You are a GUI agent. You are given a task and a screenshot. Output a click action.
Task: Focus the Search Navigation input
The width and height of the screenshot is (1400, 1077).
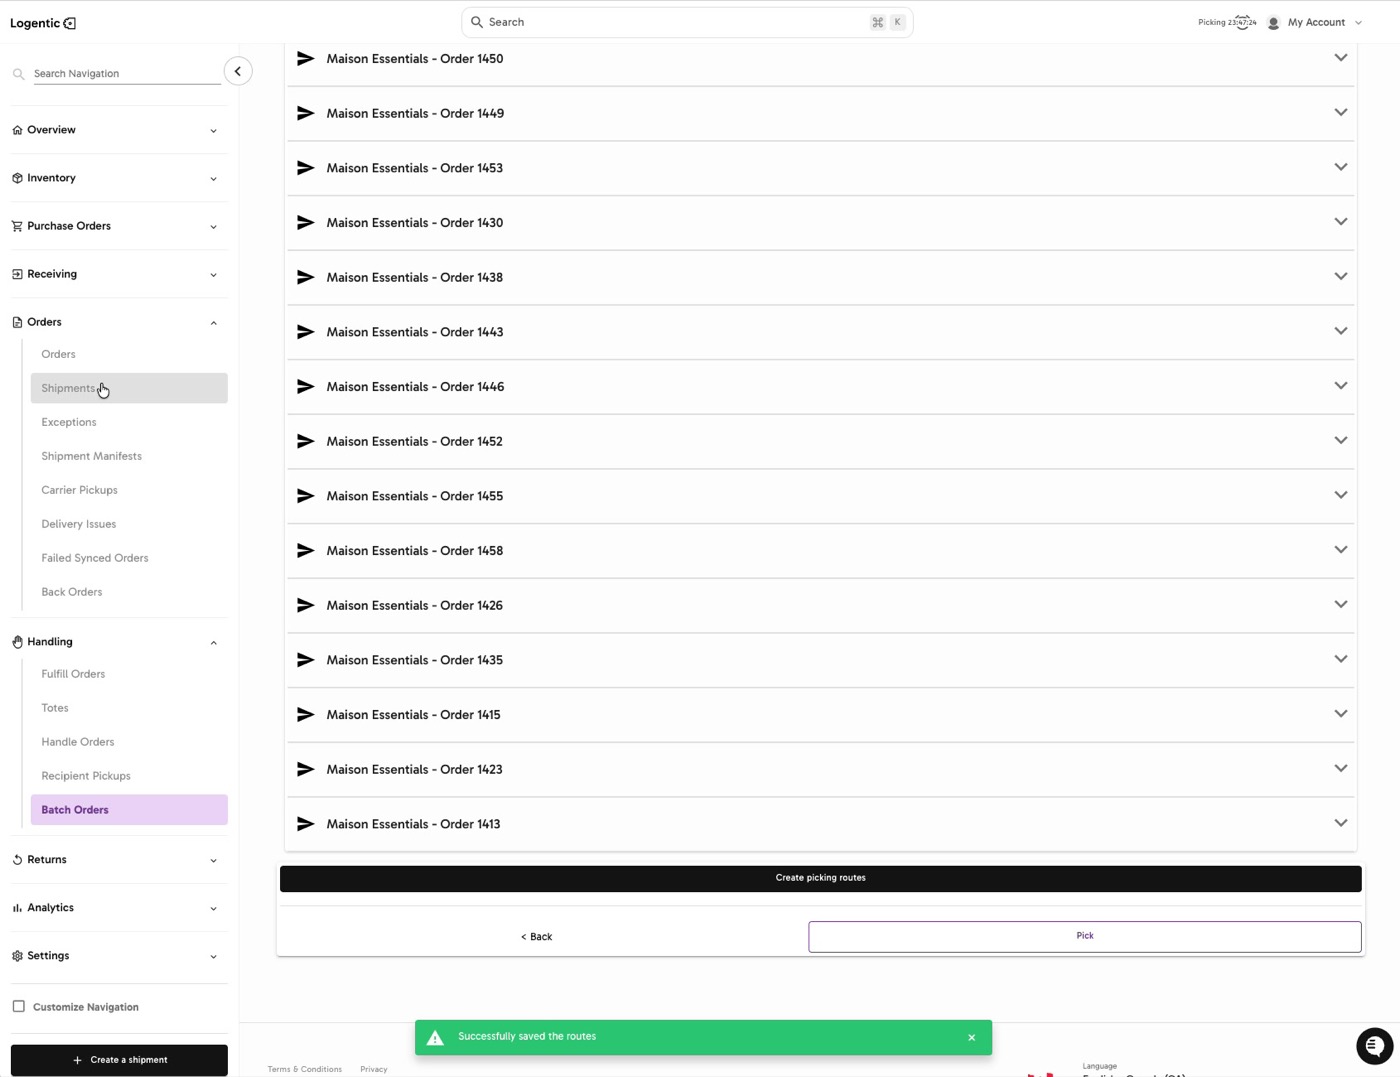click(127, 74)
